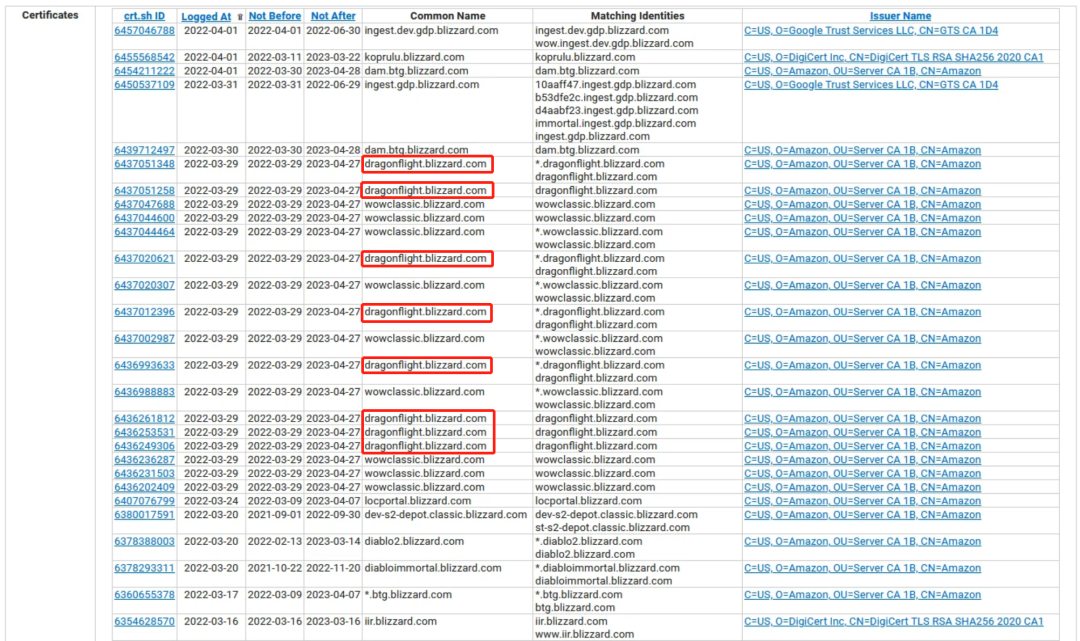Viewport: 1080px width, 641px height.
Task: Open certificate ID 6436249306
Action: (x=145, y=446)
